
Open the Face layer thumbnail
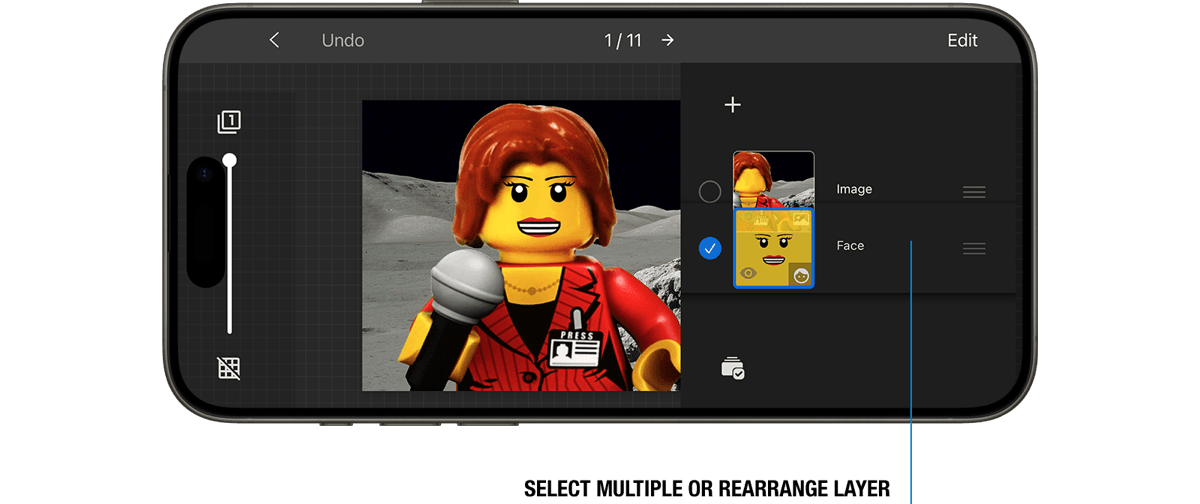pos(773,248)
